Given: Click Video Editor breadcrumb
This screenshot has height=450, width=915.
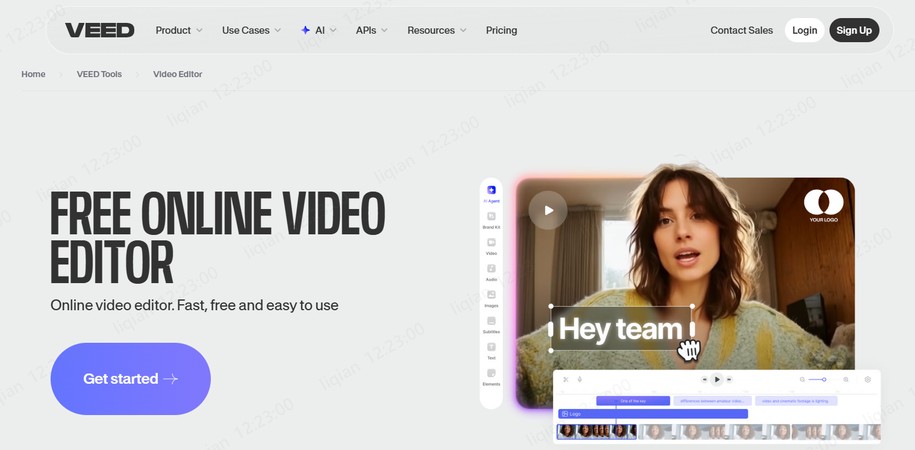Looking at the screenshot, I should pos(177,74).
